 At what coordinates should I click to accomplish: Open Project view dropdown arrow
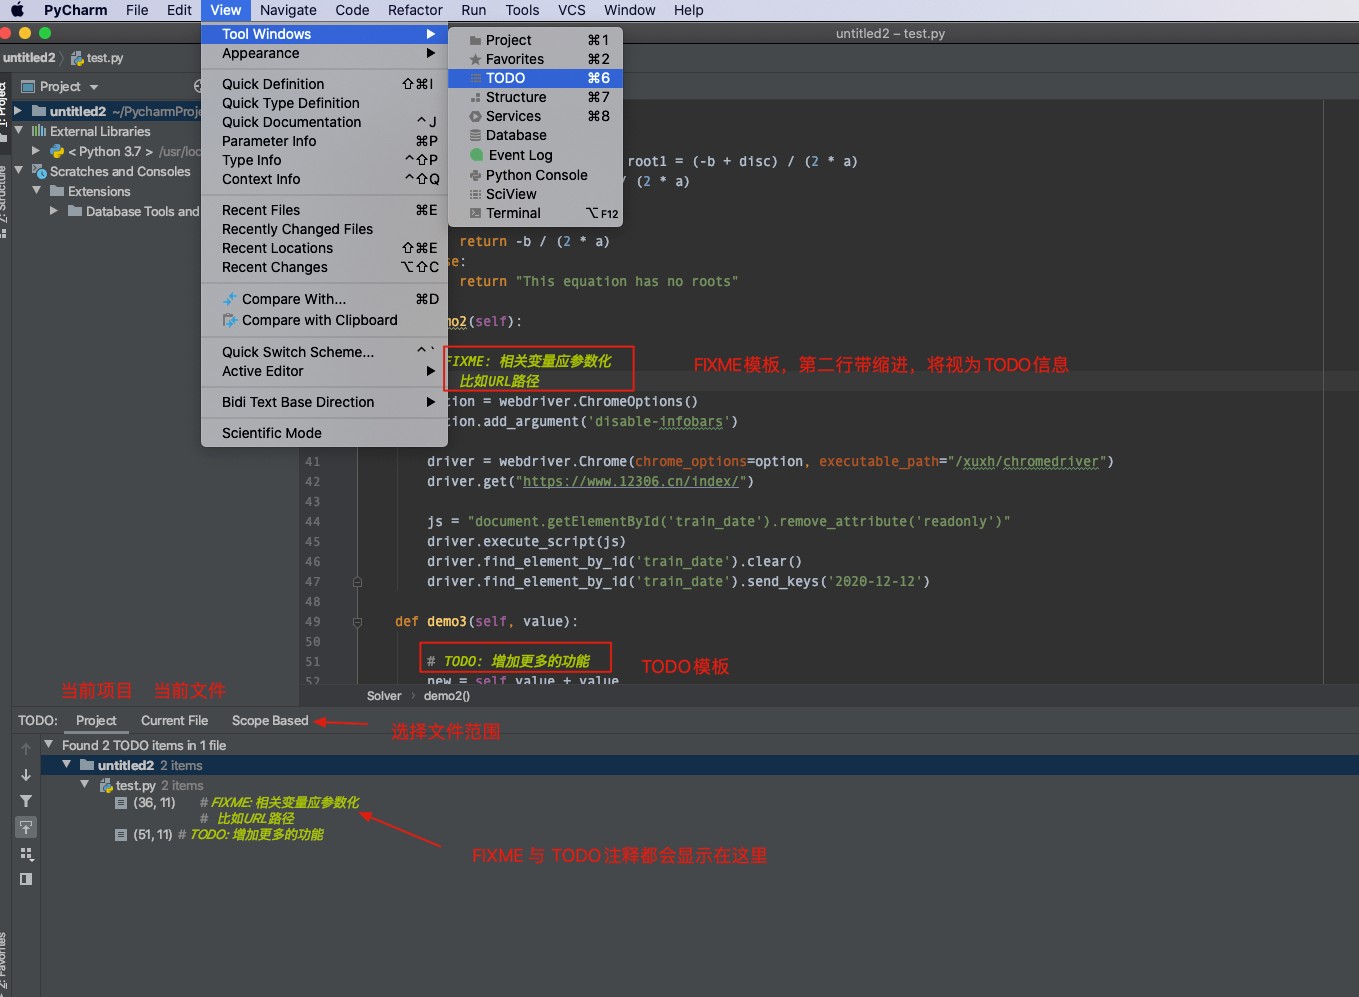(94, 87)
